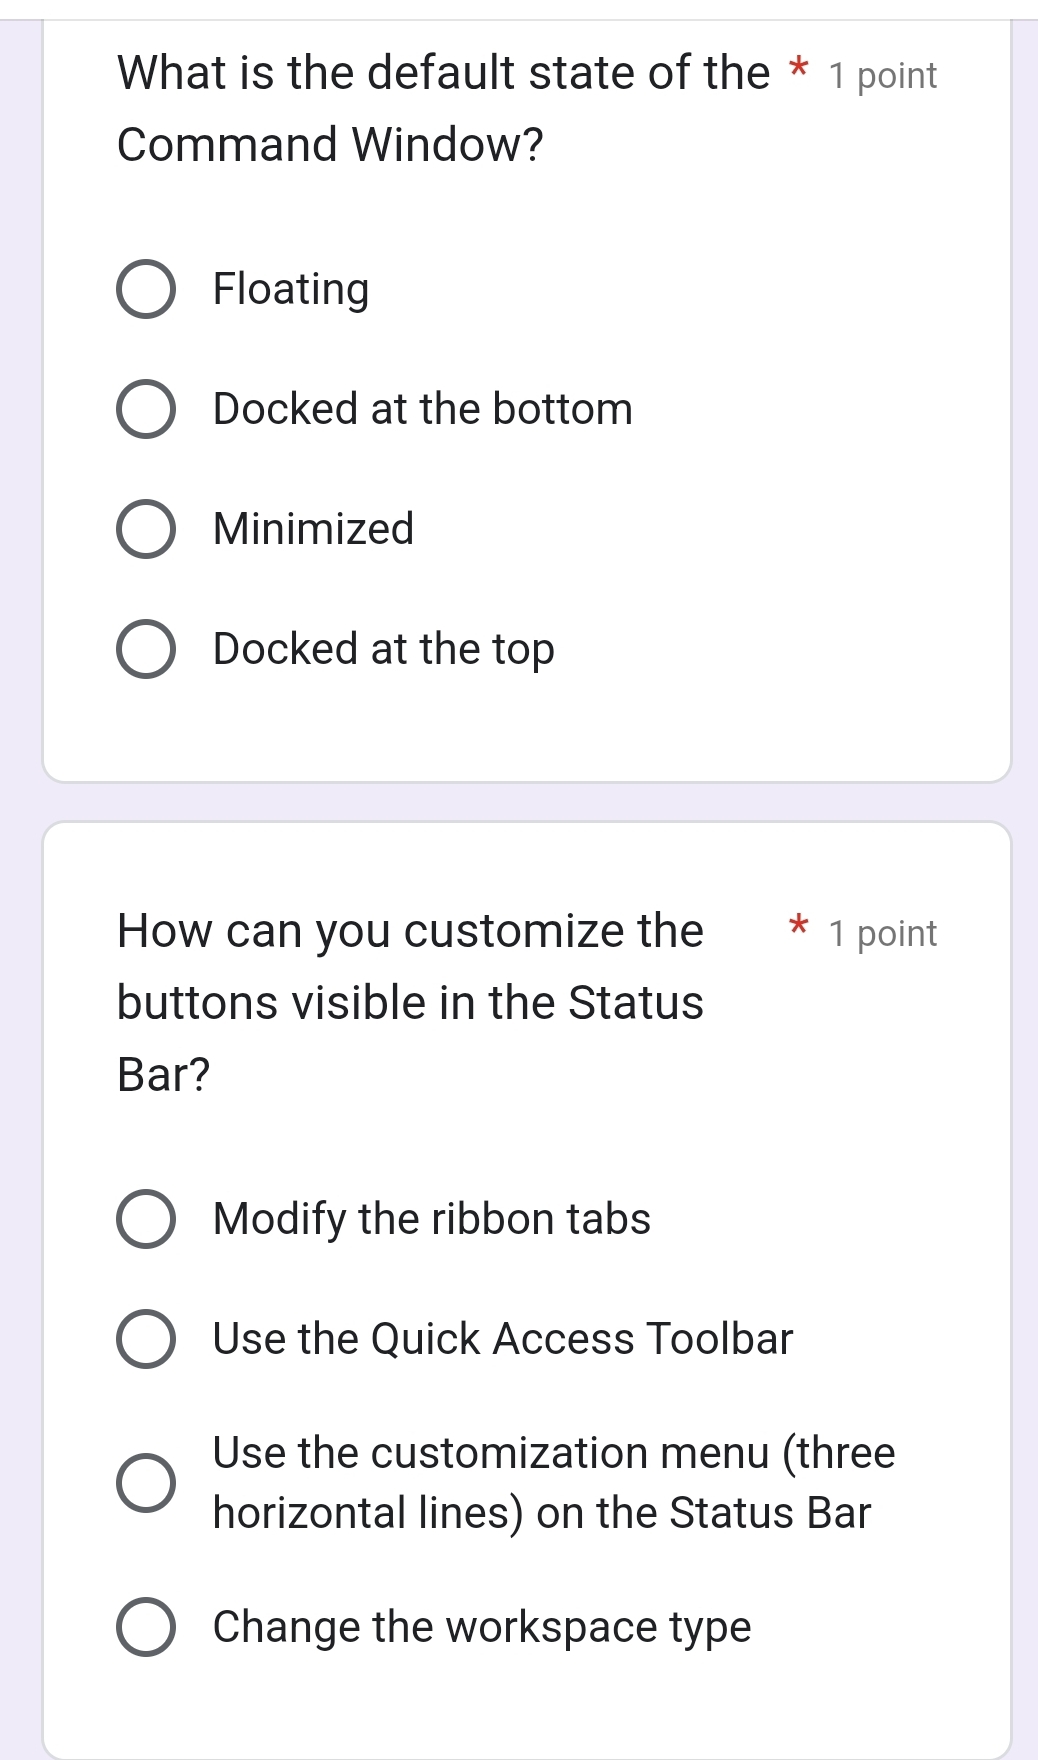Pick the customization menu option's radio circle
The width and height of the screenshot is (1038, 1760).
coord(146,1482)
